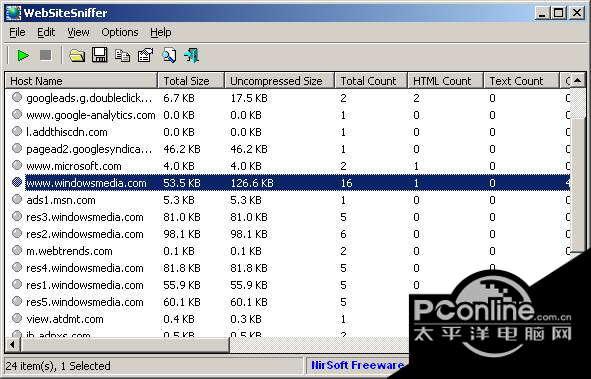Click the horizontal scrollbar left arrow

(x=12, y=344)
